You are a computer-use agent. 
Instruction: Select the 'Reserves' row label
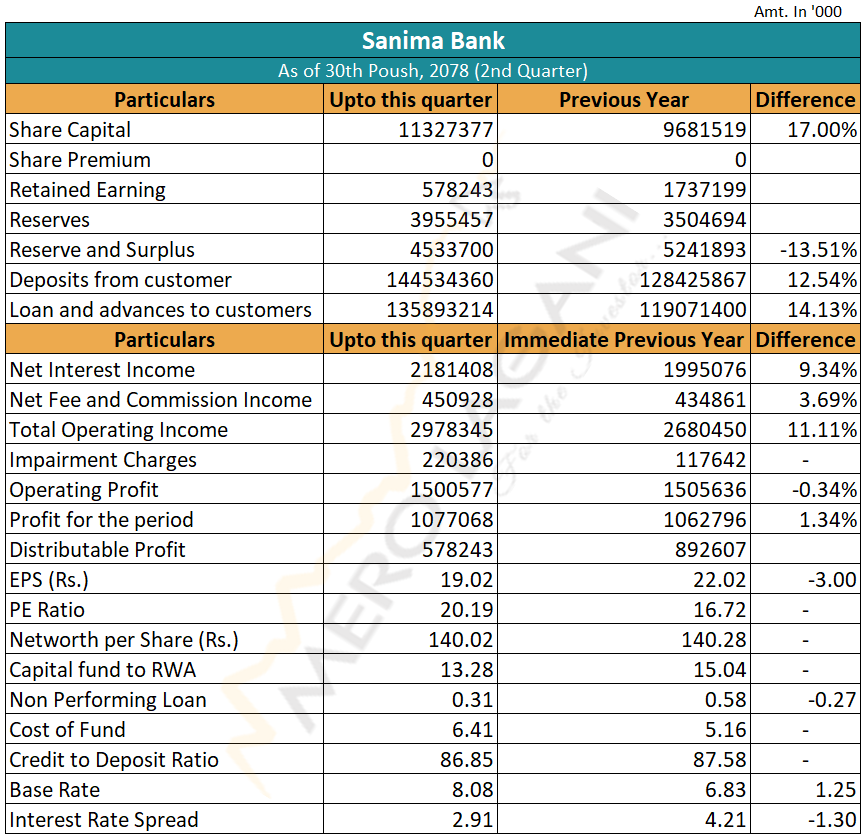coord(50,220)
